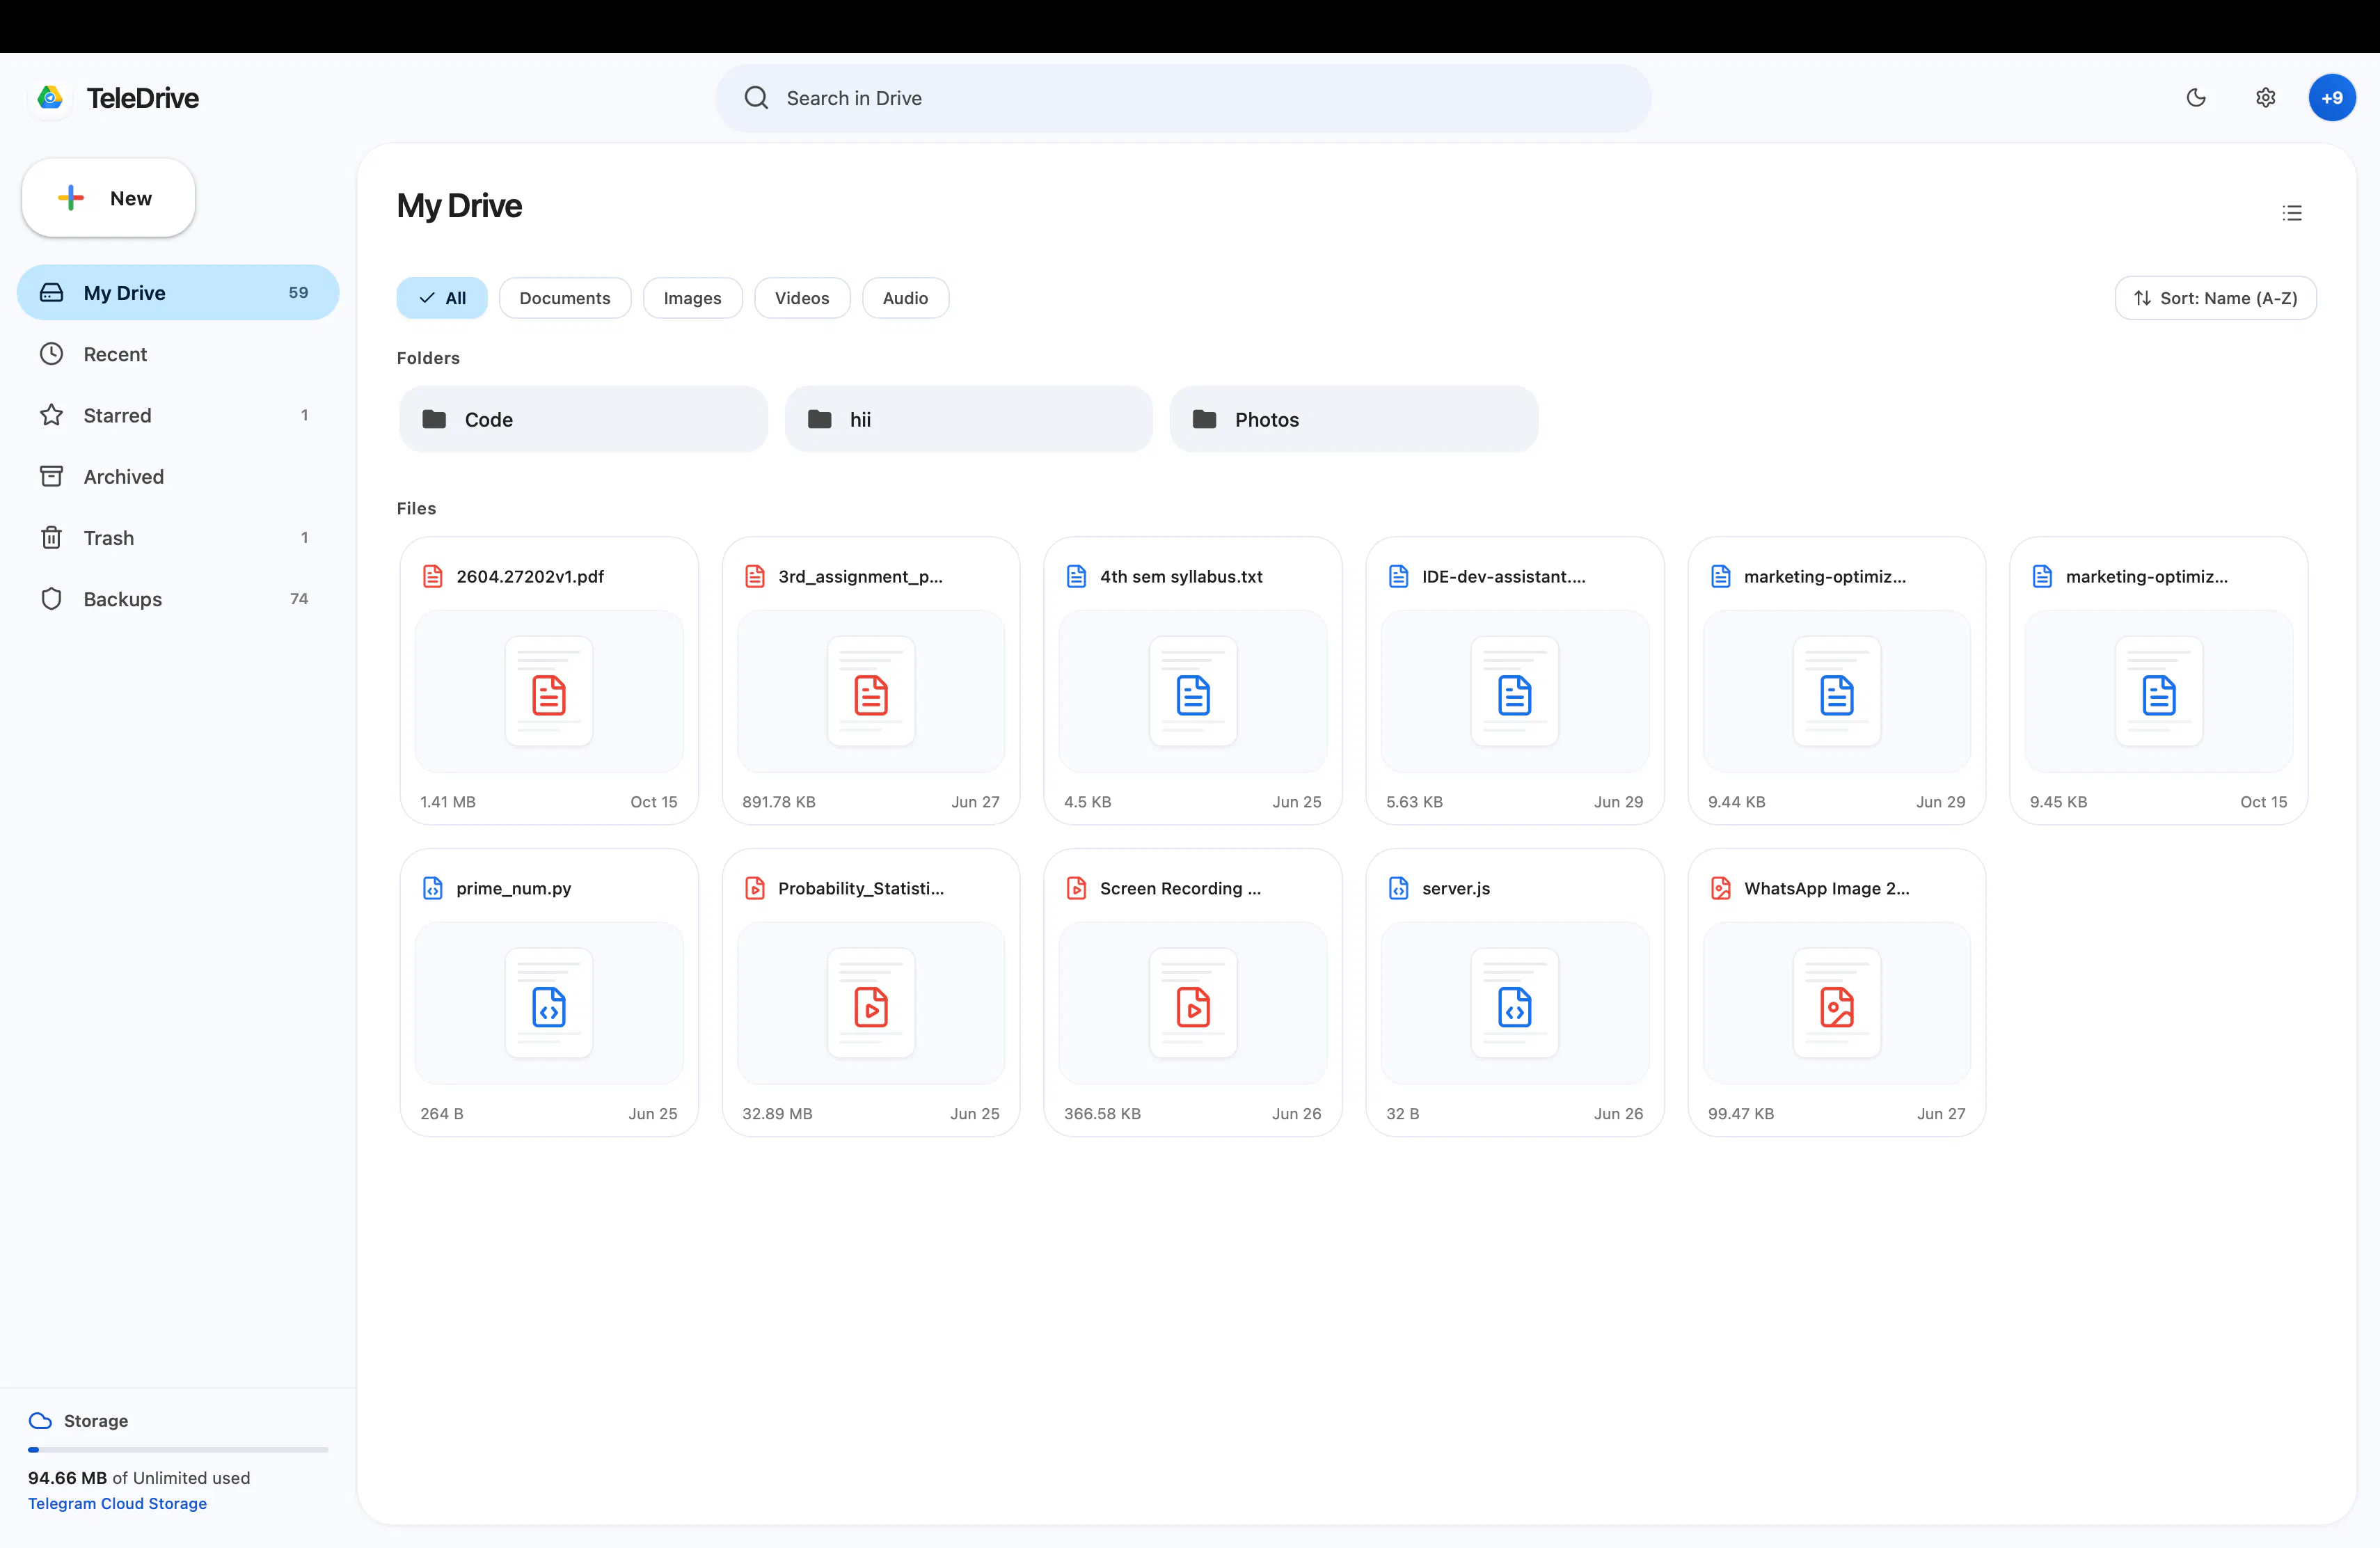Click the WhatsApp Image file type icon
Image resolution: width=2380 pixels, height=1548 pixels.
[x=1721, y=888]
